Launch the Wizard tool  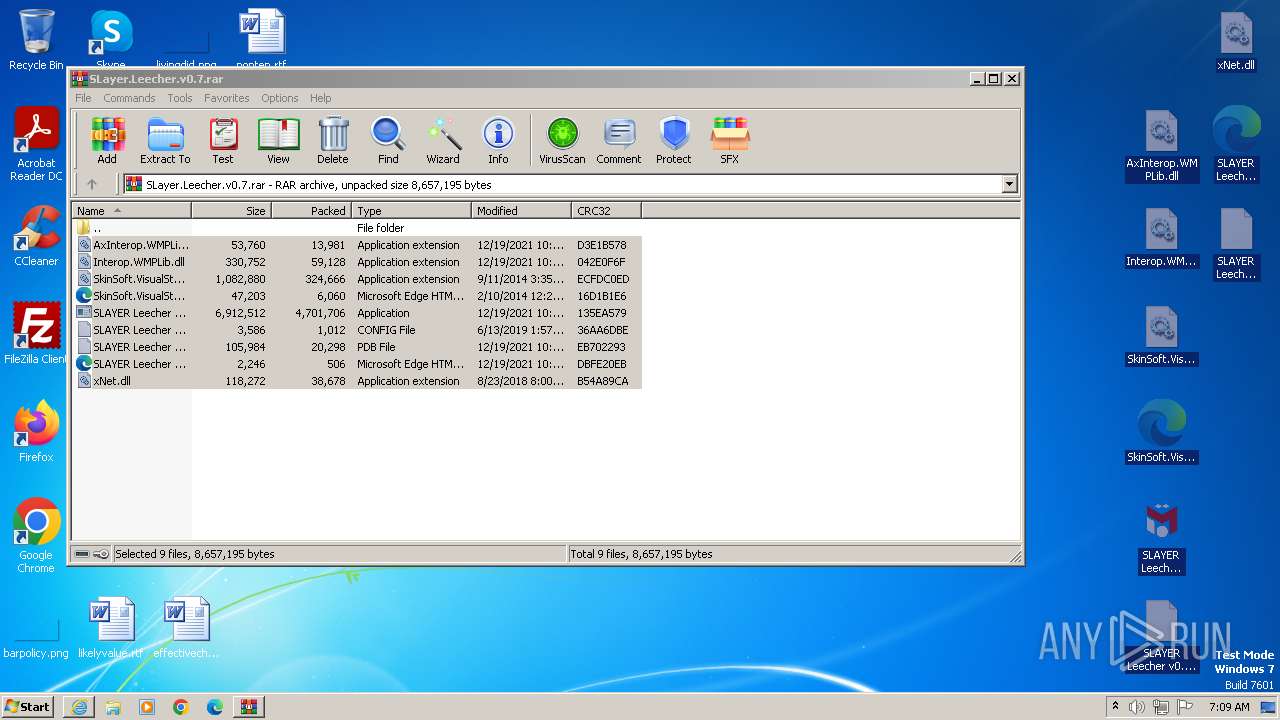(x=443, y=140)
